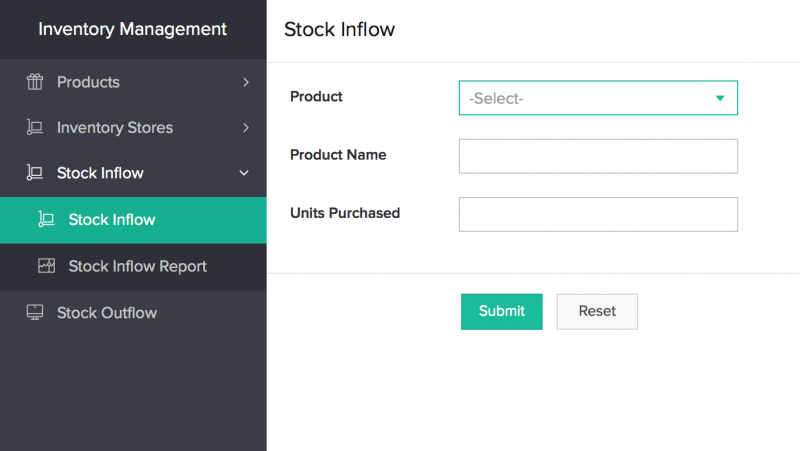Click the icon in the highlighted Stock Inflow sub-item
This screenshot has width=800, height=451.
pos(46,220)
